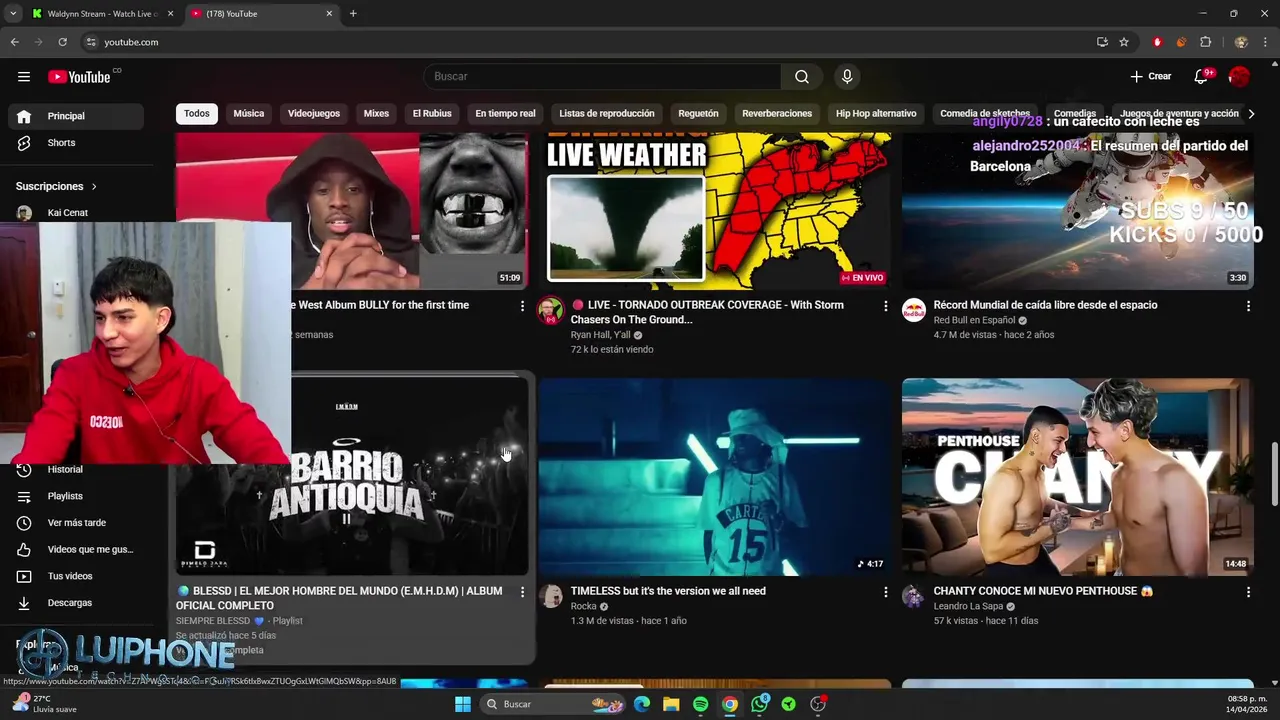Viewport: 1280px width, 720px height.
Task: Click the red hand ad-blocker extension
Action: point(1157,42)
